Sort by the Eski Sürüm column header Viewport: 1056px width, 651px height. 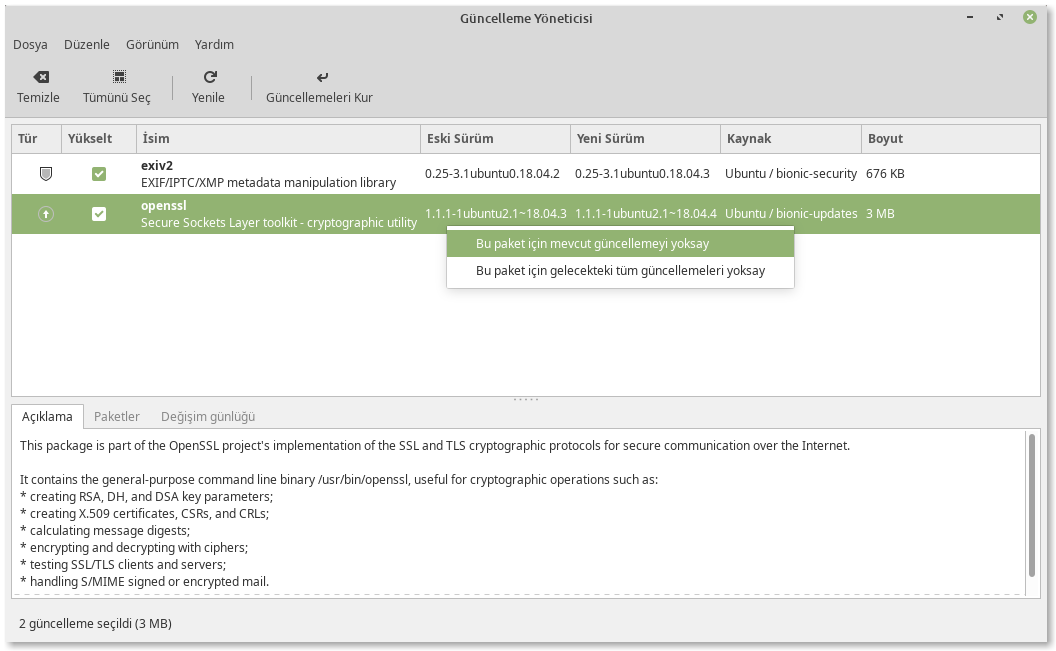tap(496, 139)
